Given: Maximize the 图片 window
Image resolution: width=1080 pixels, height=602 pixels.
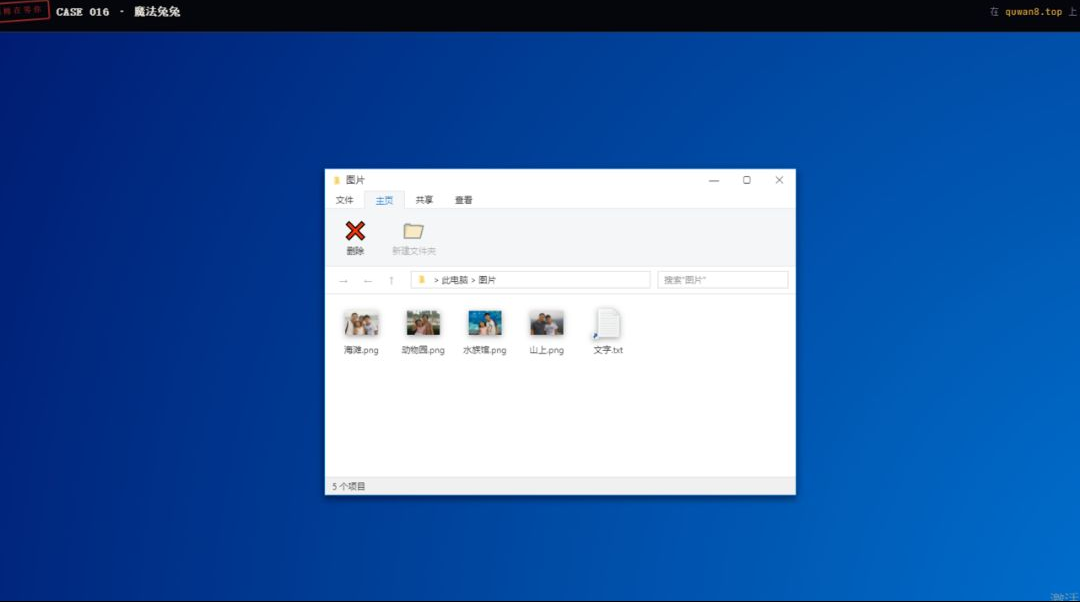Looking at the screenshot, I should pyautogui.click(x=747, y=180).
